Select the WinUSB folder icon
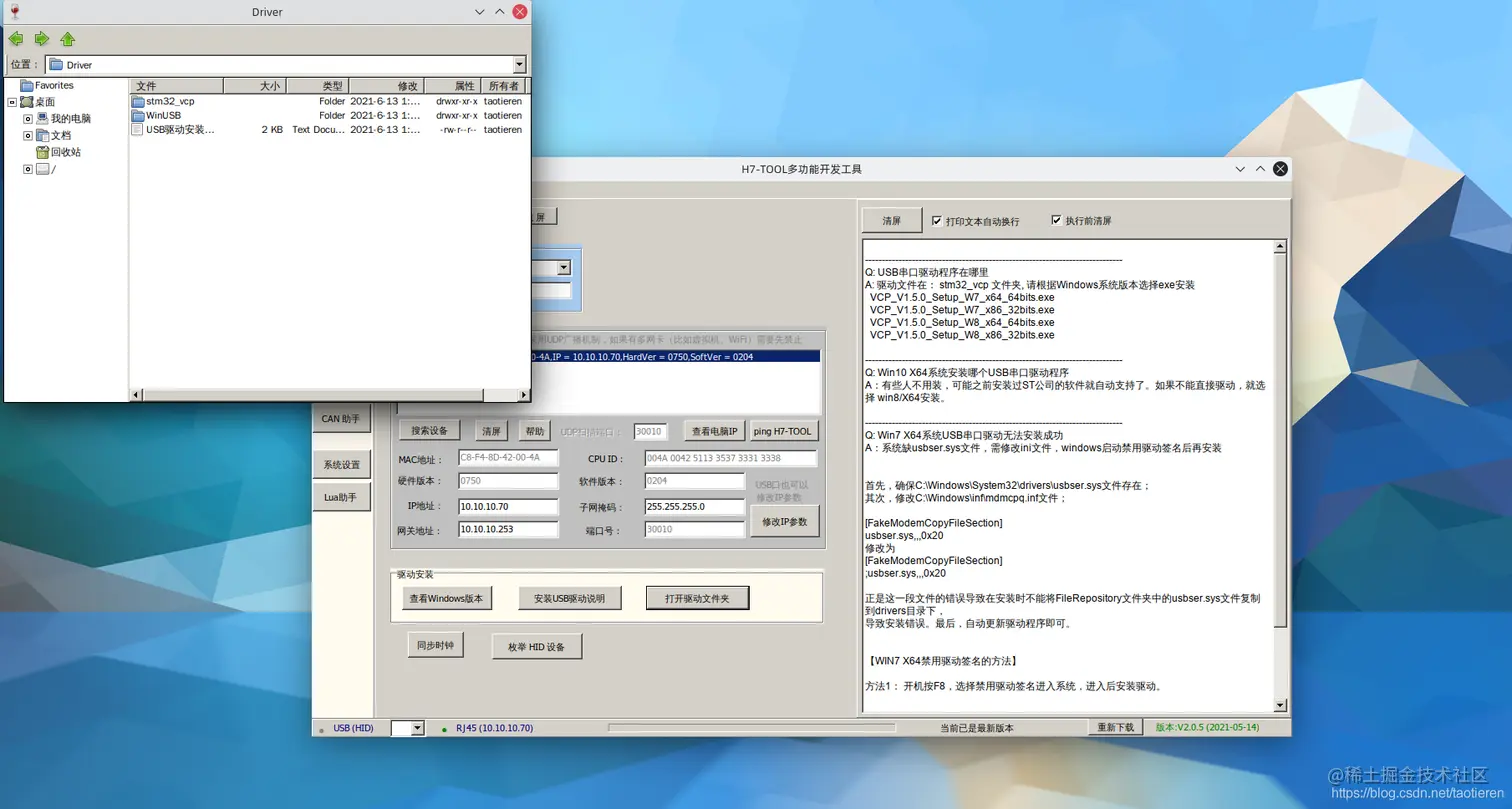1512x809 pixels. [138, 115]
